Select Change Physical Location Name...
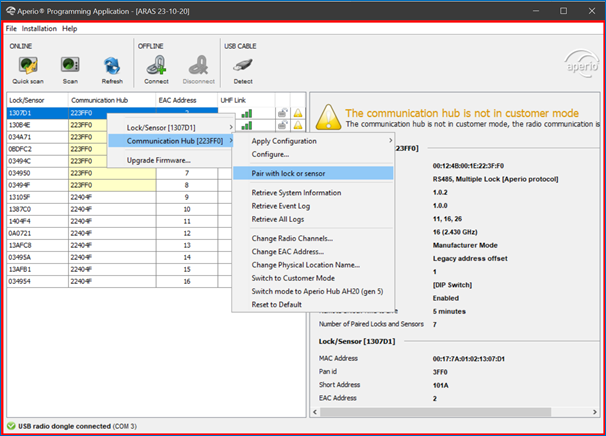The width and height of the screenshot is (606, 436). (313, 265)
